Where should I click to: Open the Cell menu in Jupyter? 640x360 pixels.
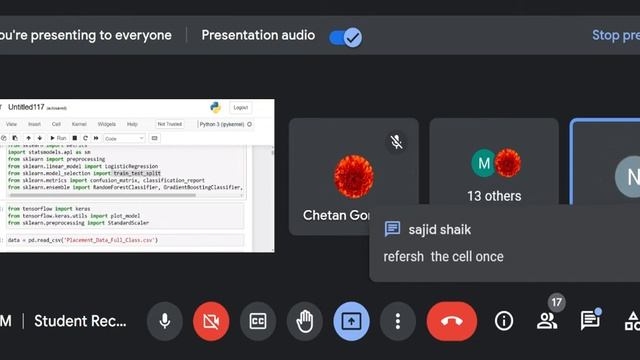pyautogui.click(x=56, y=124)
